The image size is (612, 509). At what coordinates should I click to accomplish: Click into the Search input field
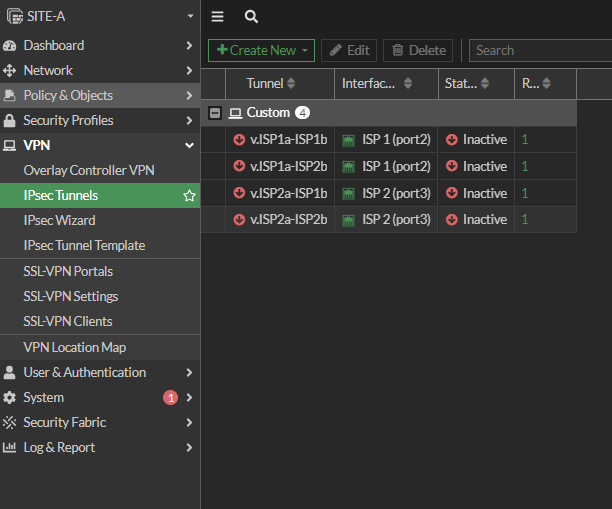tap(540, 50)
